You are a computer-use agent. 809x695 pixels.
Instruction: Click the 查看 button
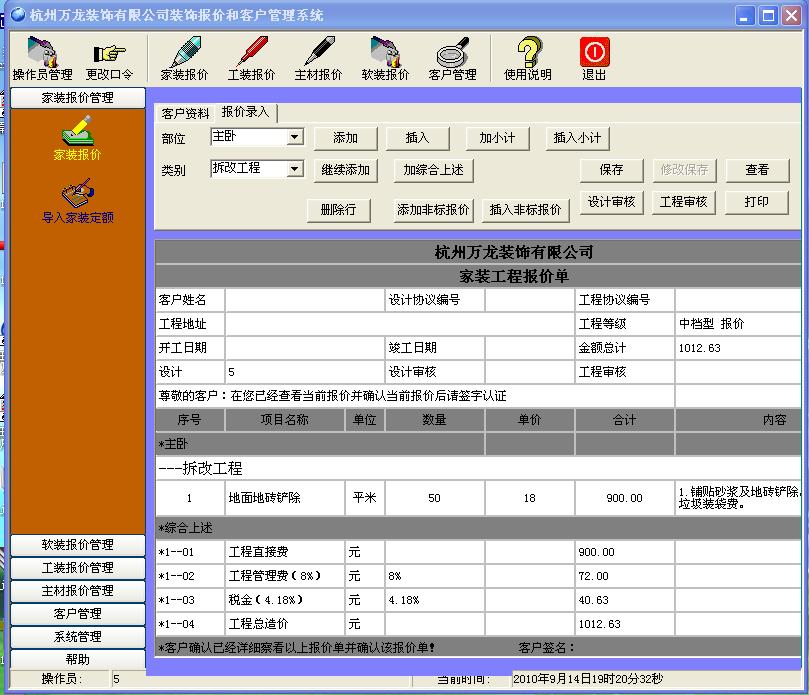757,170
